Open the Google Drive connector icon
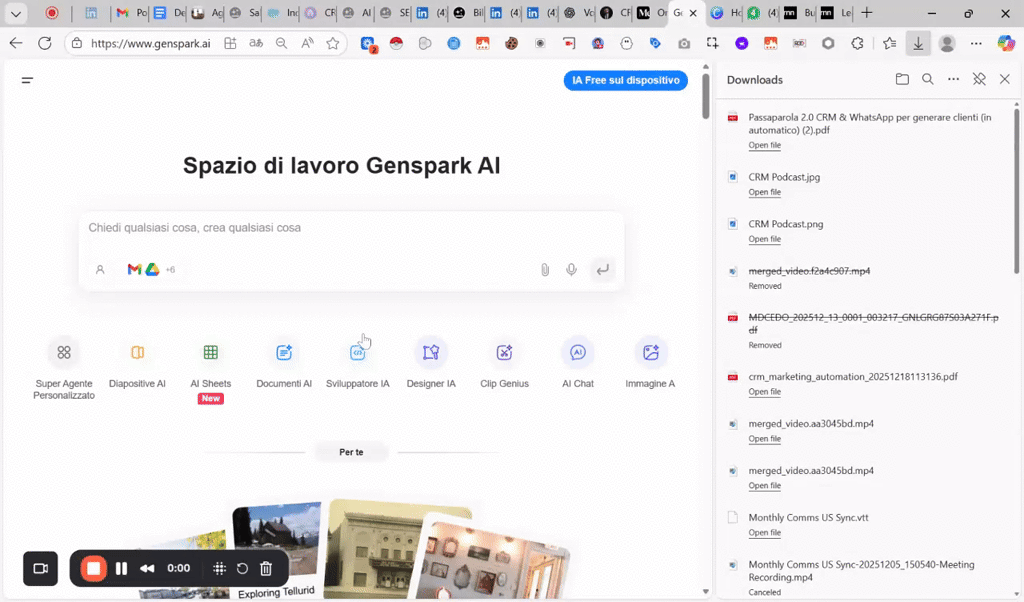Screen dimensions: 1024x602 (152, 270)
